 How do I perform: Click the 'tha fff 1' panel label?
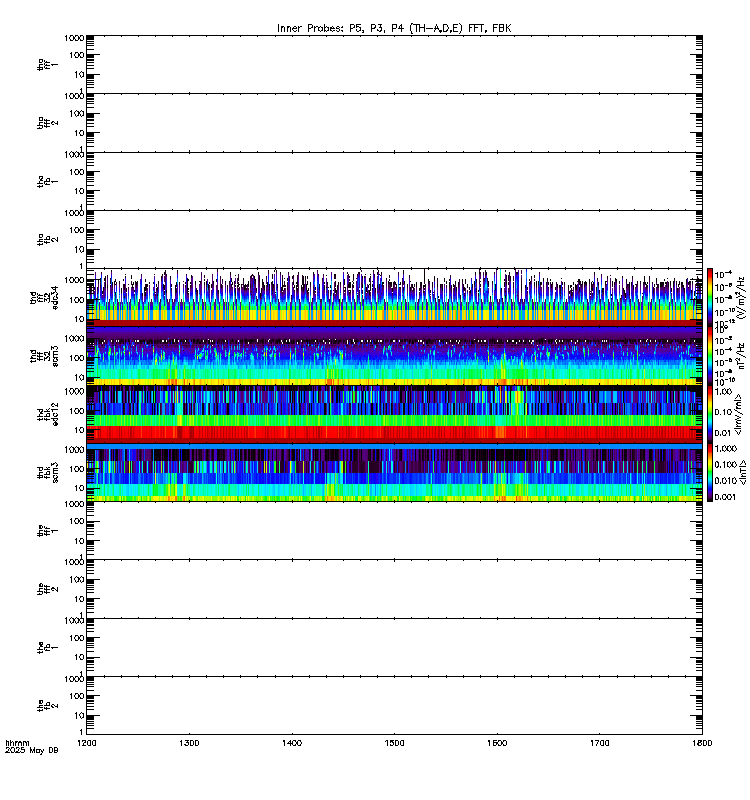point(47,64)
